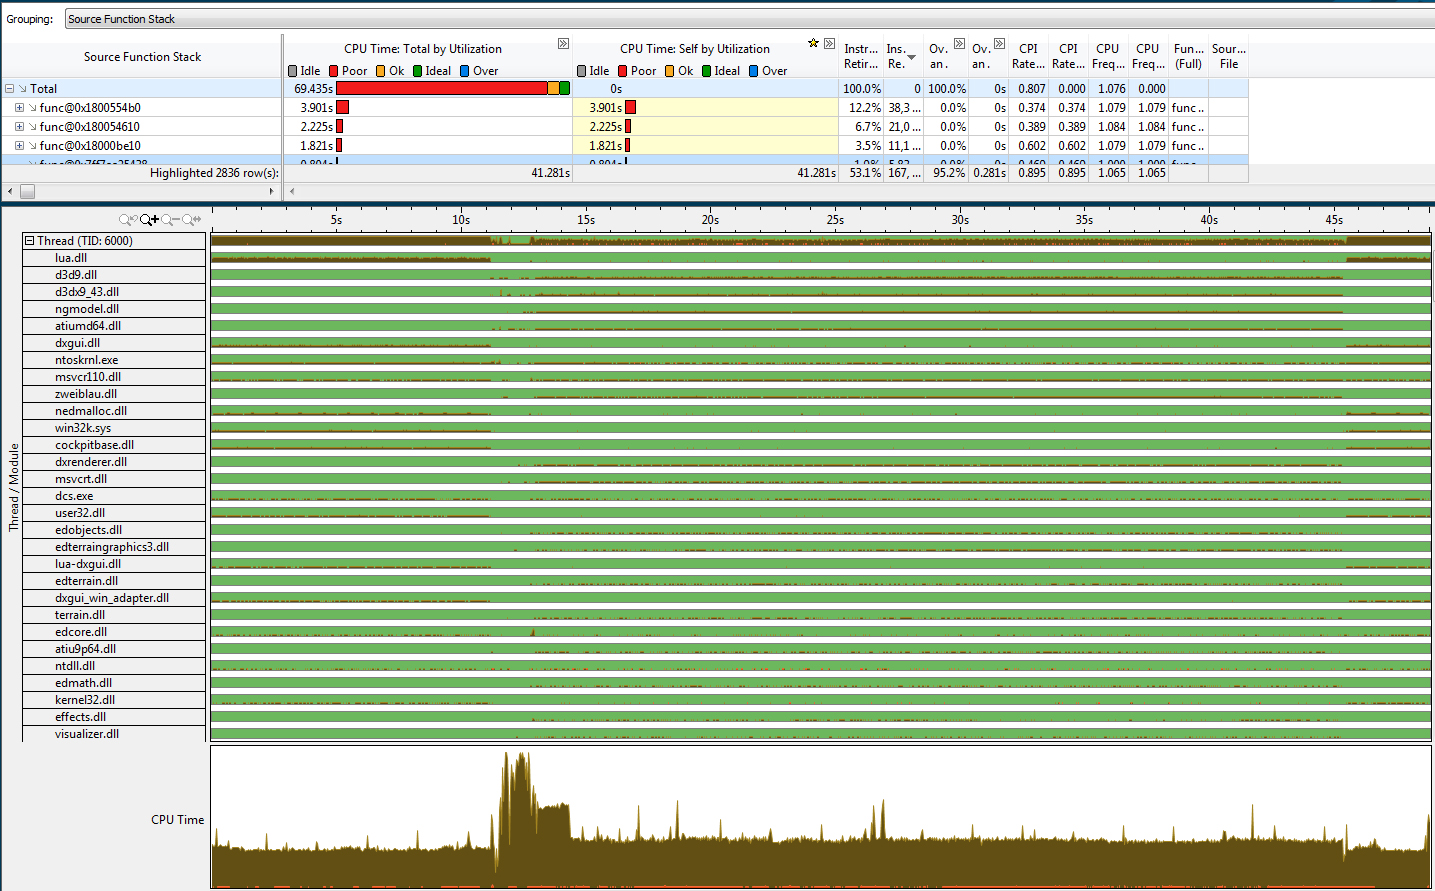Click the sort arrow on Ins. Re. column
This screenshot has width=1435, height=891.
tap(911, 58)
